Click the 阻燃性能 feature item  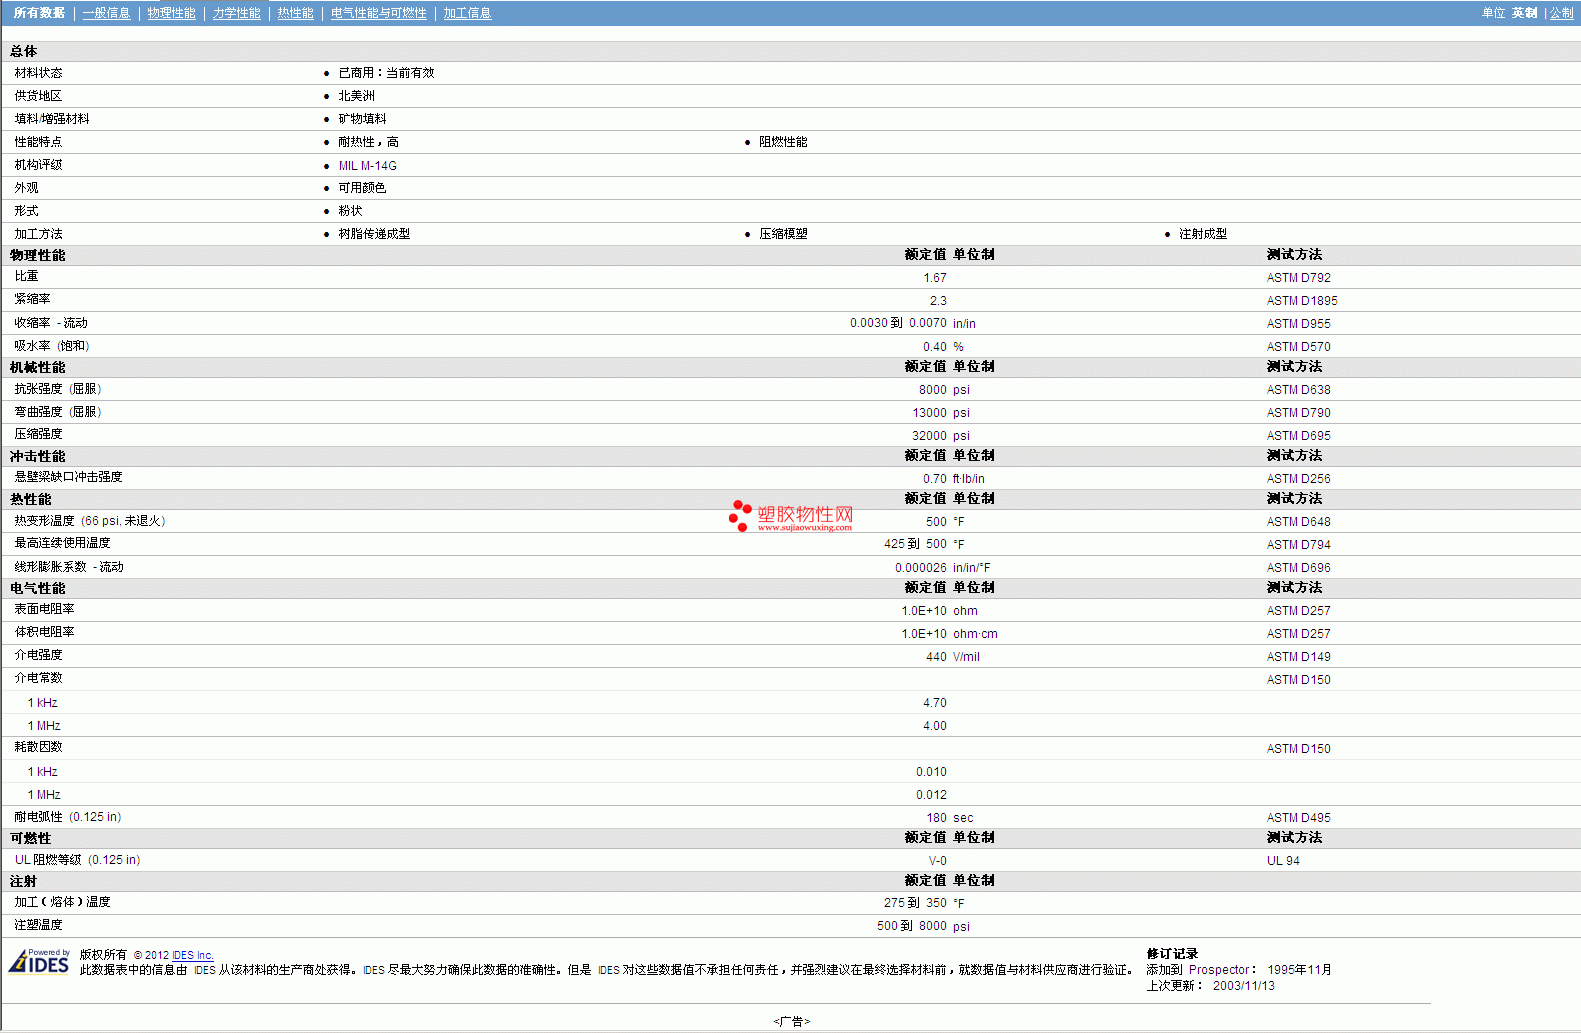click(783, 142)
